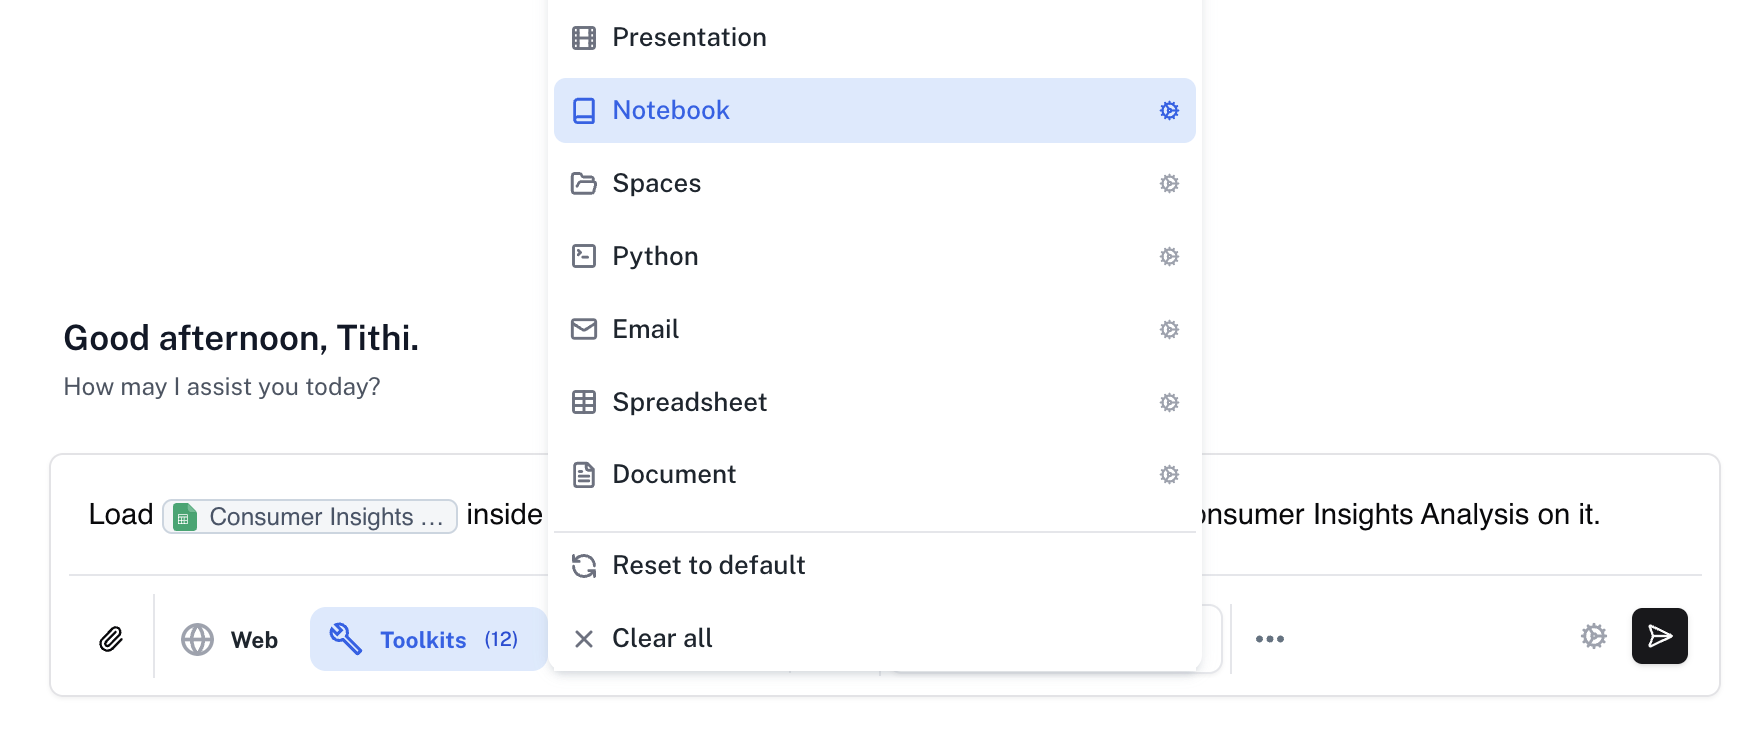Viewport: 1754px width, 742px height.
Task: Choose the Email toolkit item
Action: (x=645, y=330)
